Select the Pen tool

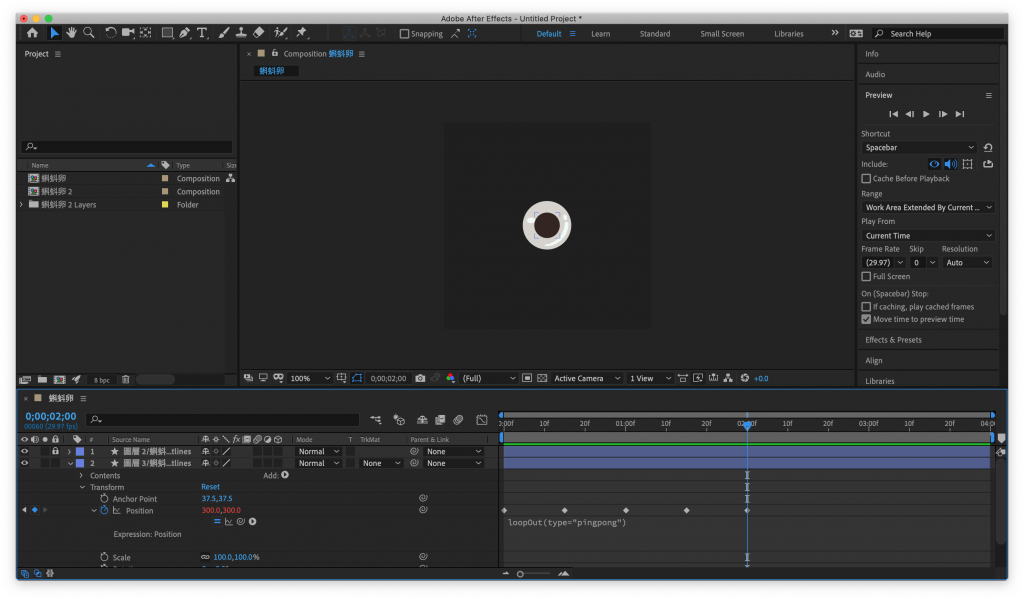coord(185,33)
